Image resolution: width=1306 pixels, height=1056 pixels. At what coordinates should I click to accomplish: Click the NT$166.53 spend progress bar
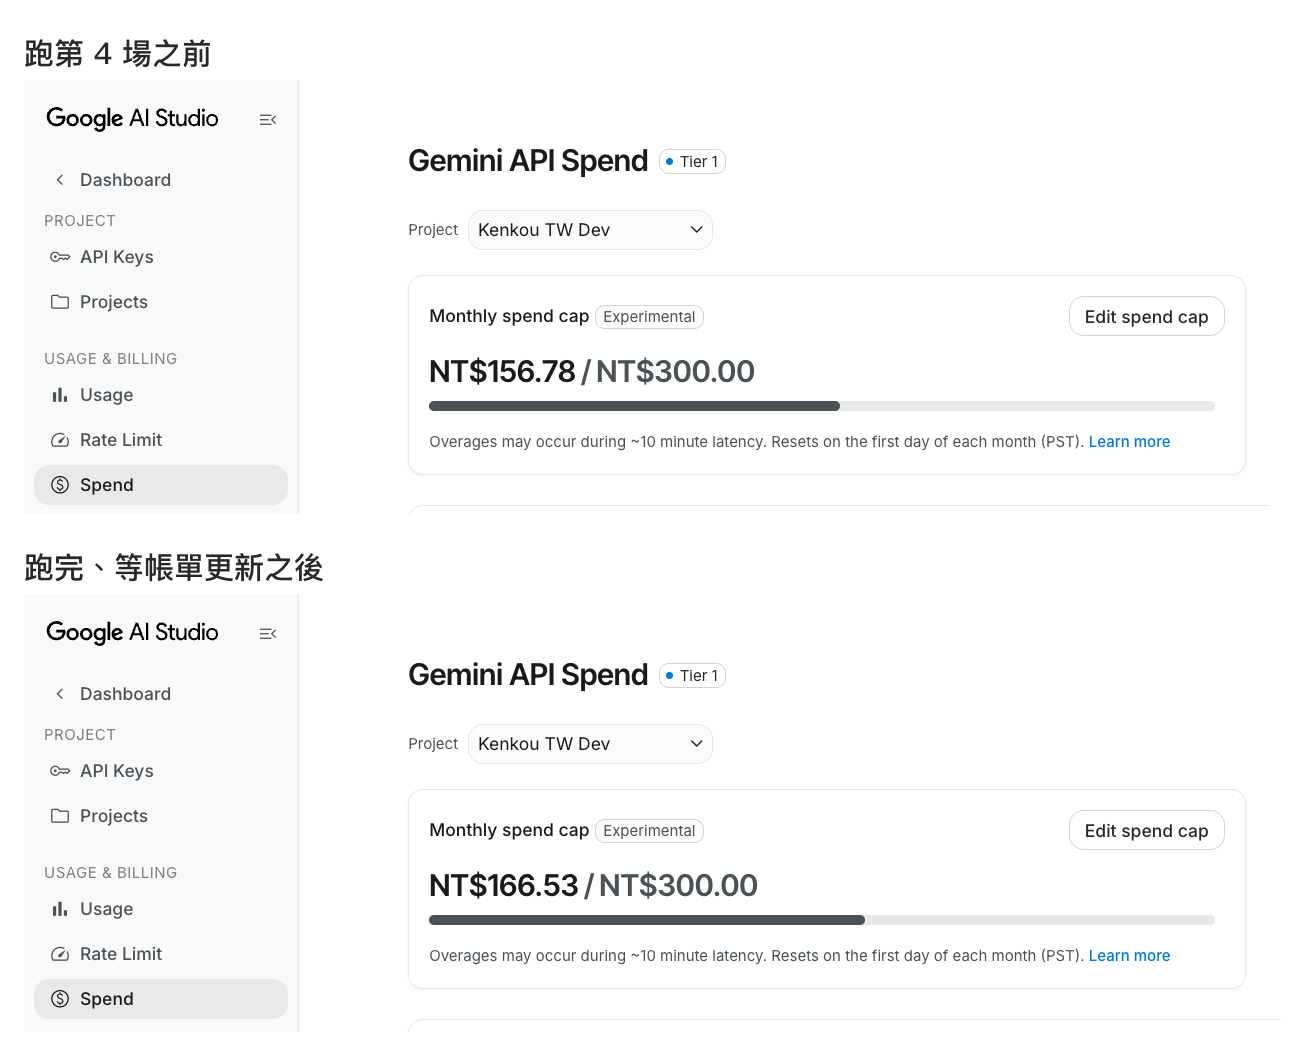[822, 920]
